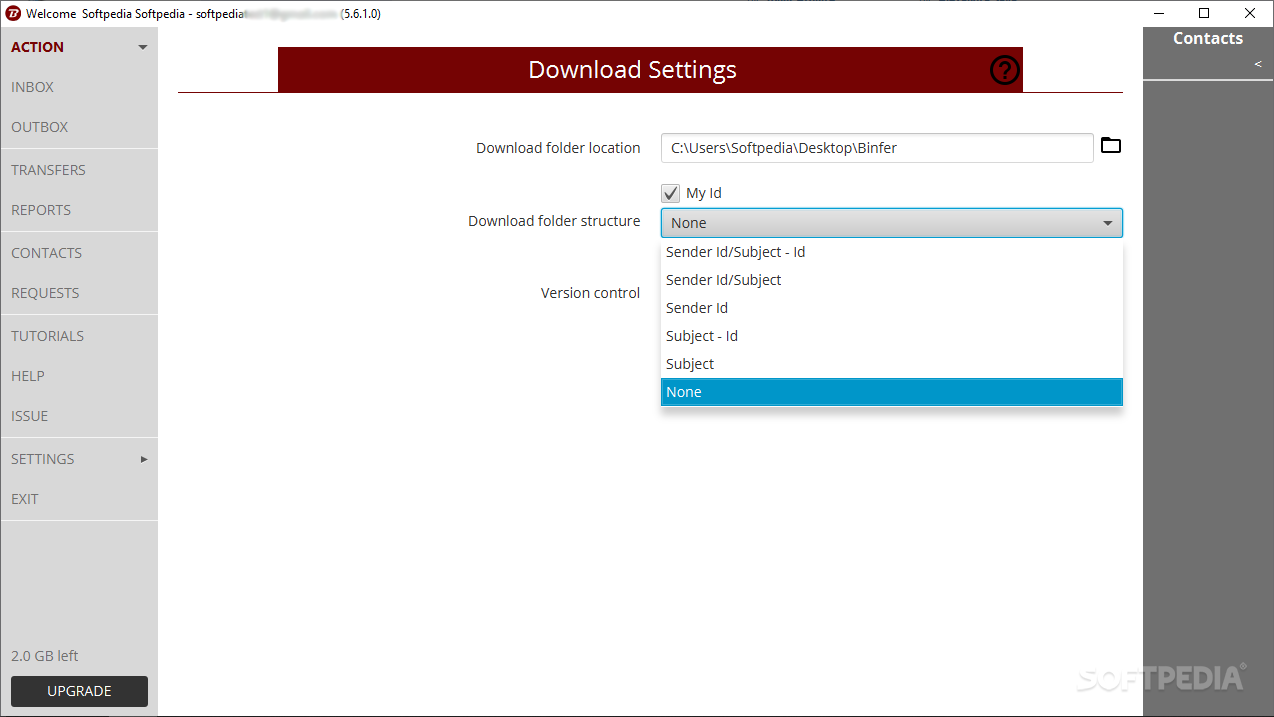Open REQUESTS page

pos(45,293)
